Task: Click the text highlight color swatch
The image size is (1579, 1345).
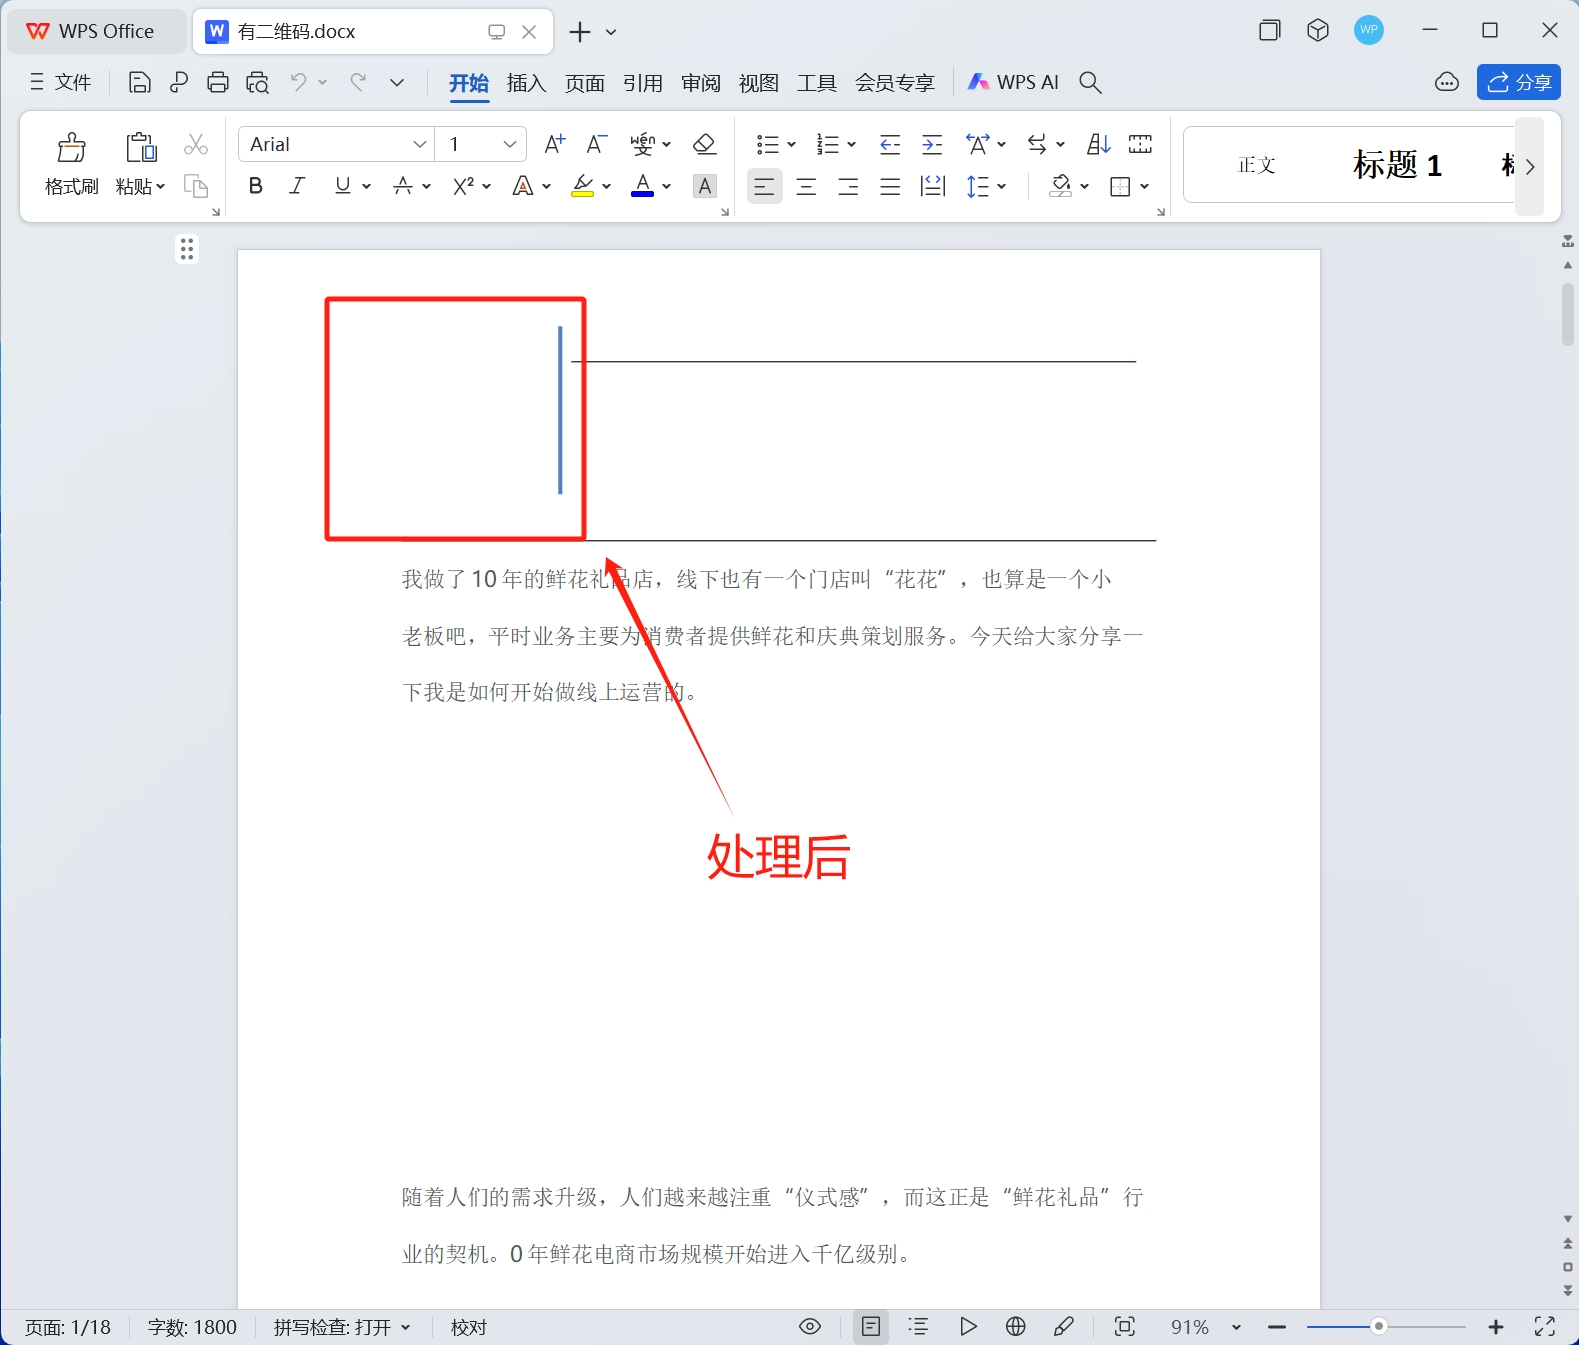Action: tap(583, 186)
